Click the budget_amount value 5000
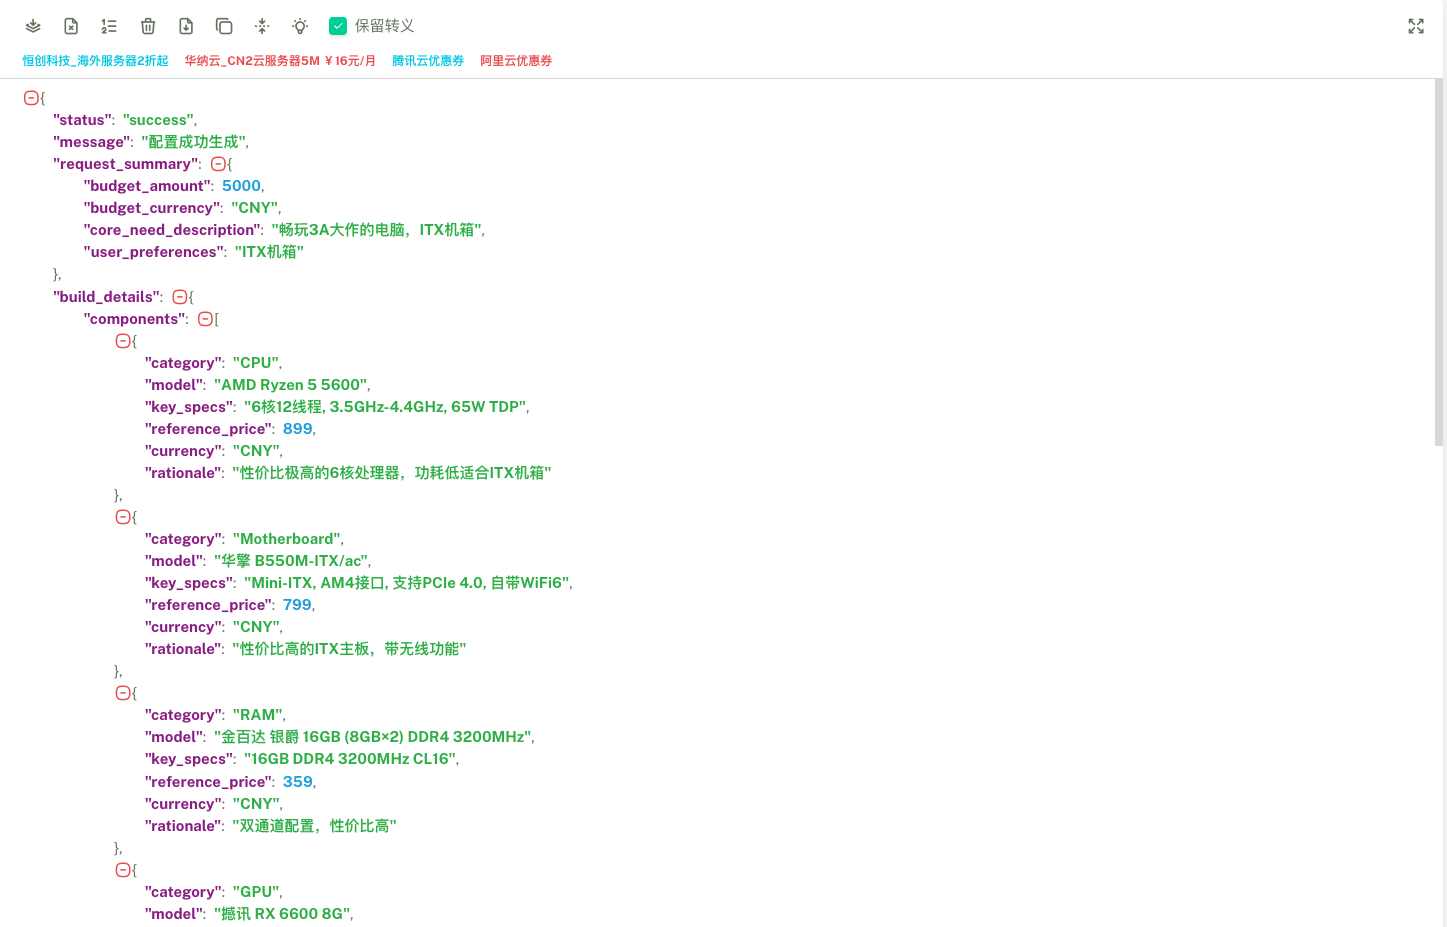 coord(241,186)
